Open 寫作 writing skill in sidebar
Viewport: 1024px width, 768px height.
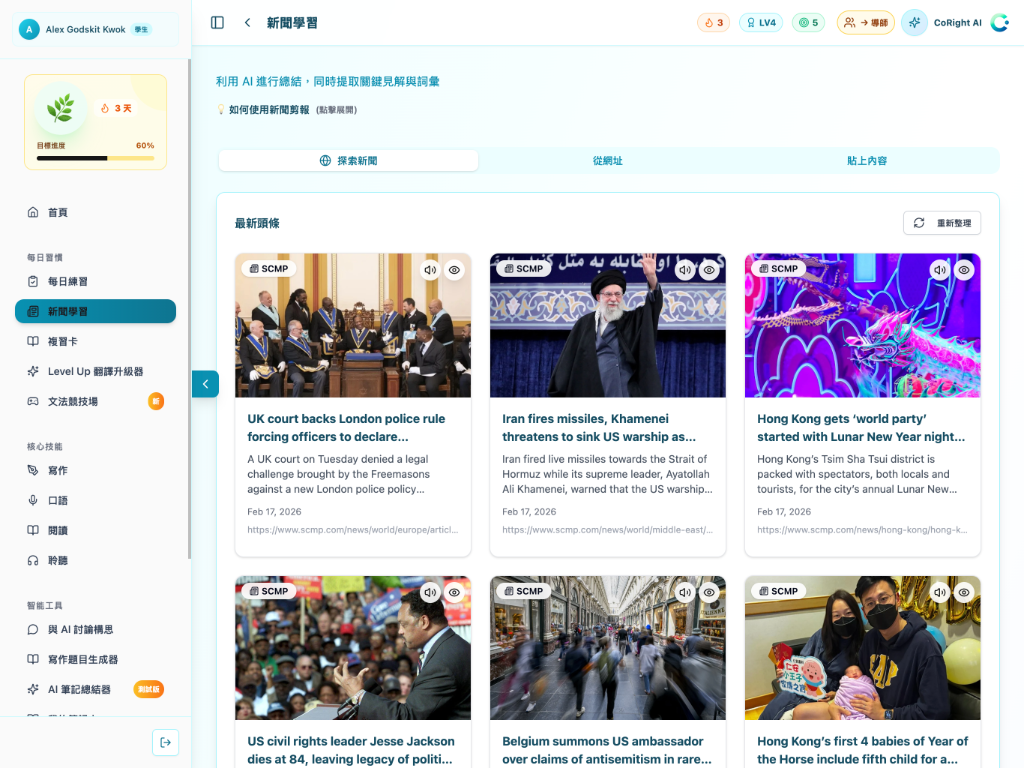(95, 470)
